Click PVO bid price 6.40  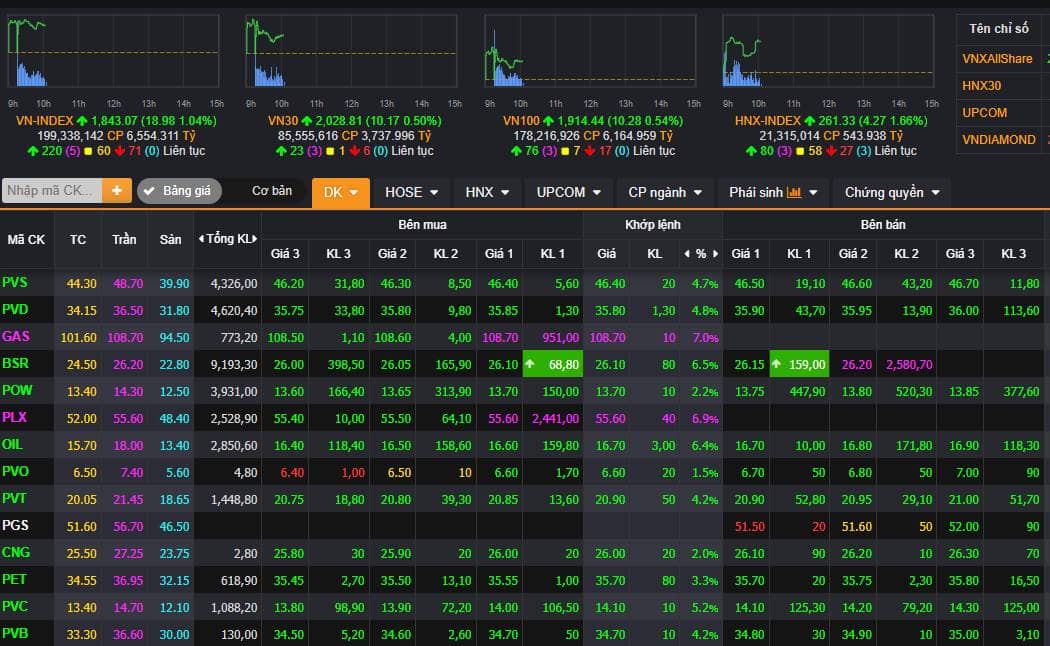(292, 473)
